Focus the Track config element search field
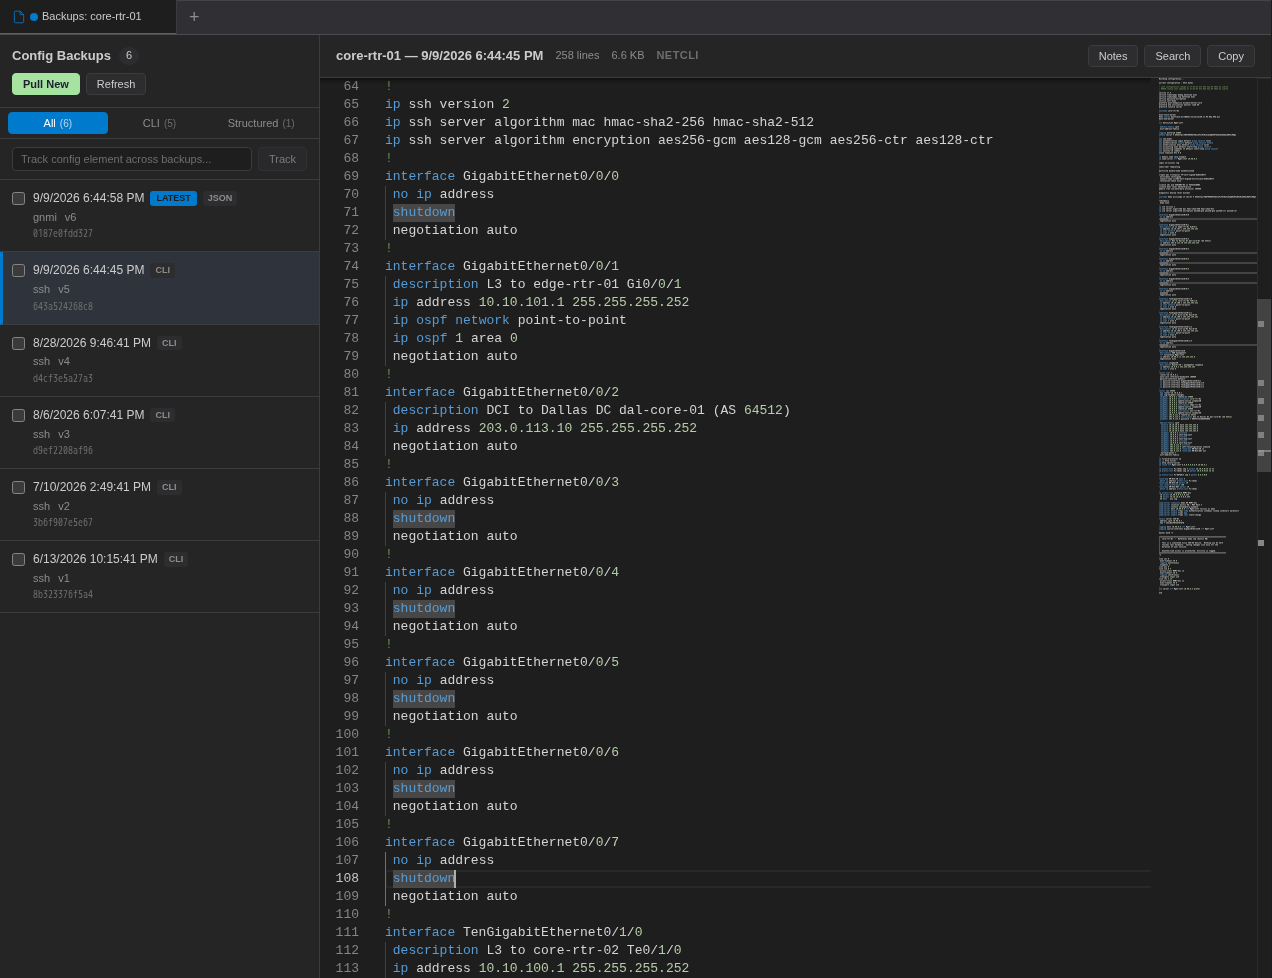The height and width of the screenshot is (978, 1272). pyautogui.click(x=132, y=159)
